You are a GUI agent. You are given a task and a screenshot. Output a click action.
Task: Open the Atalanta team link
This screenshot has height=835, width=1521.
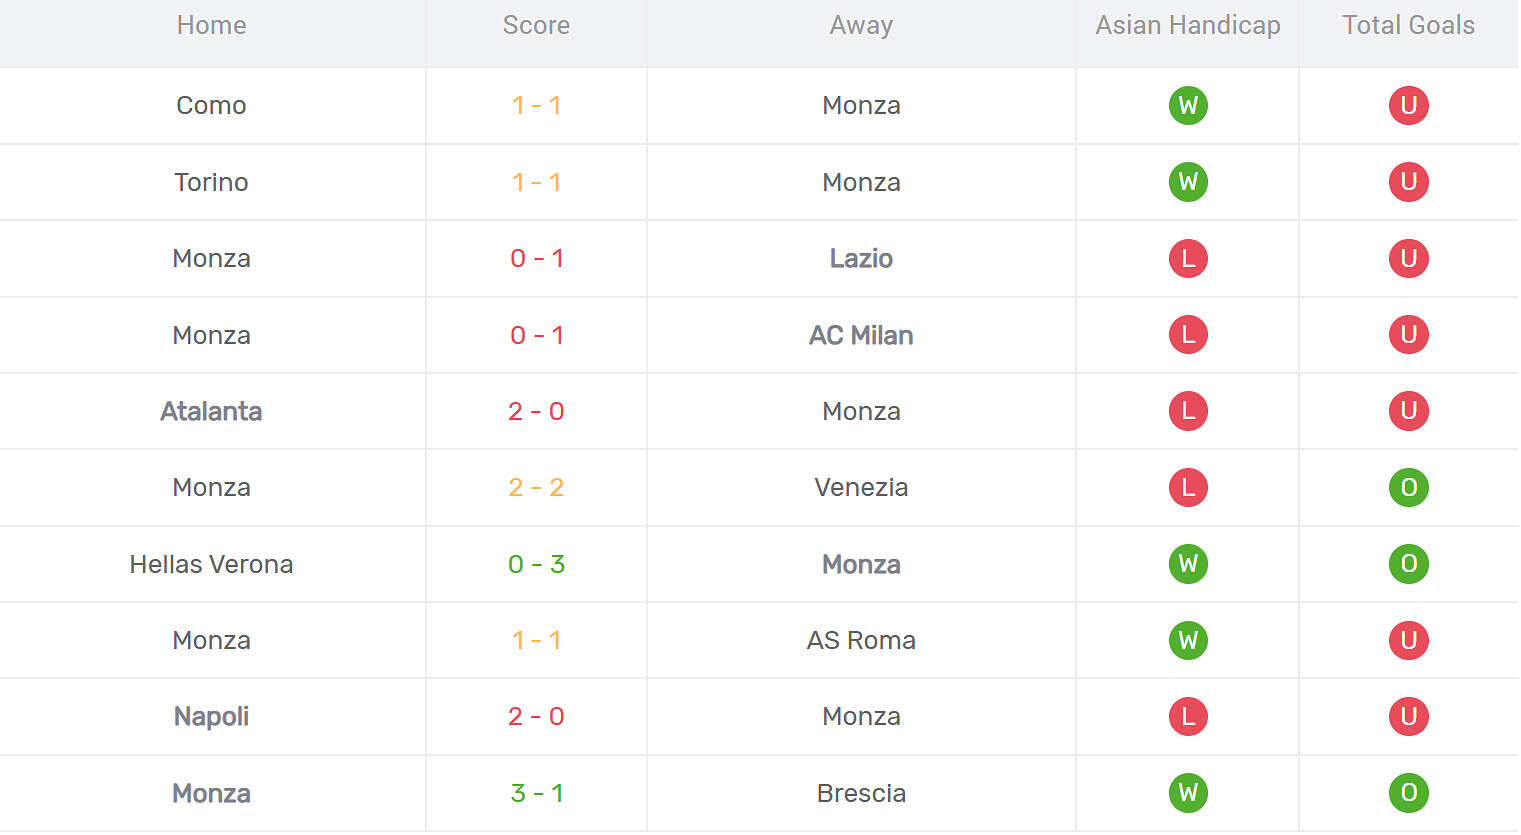[211, 411]
